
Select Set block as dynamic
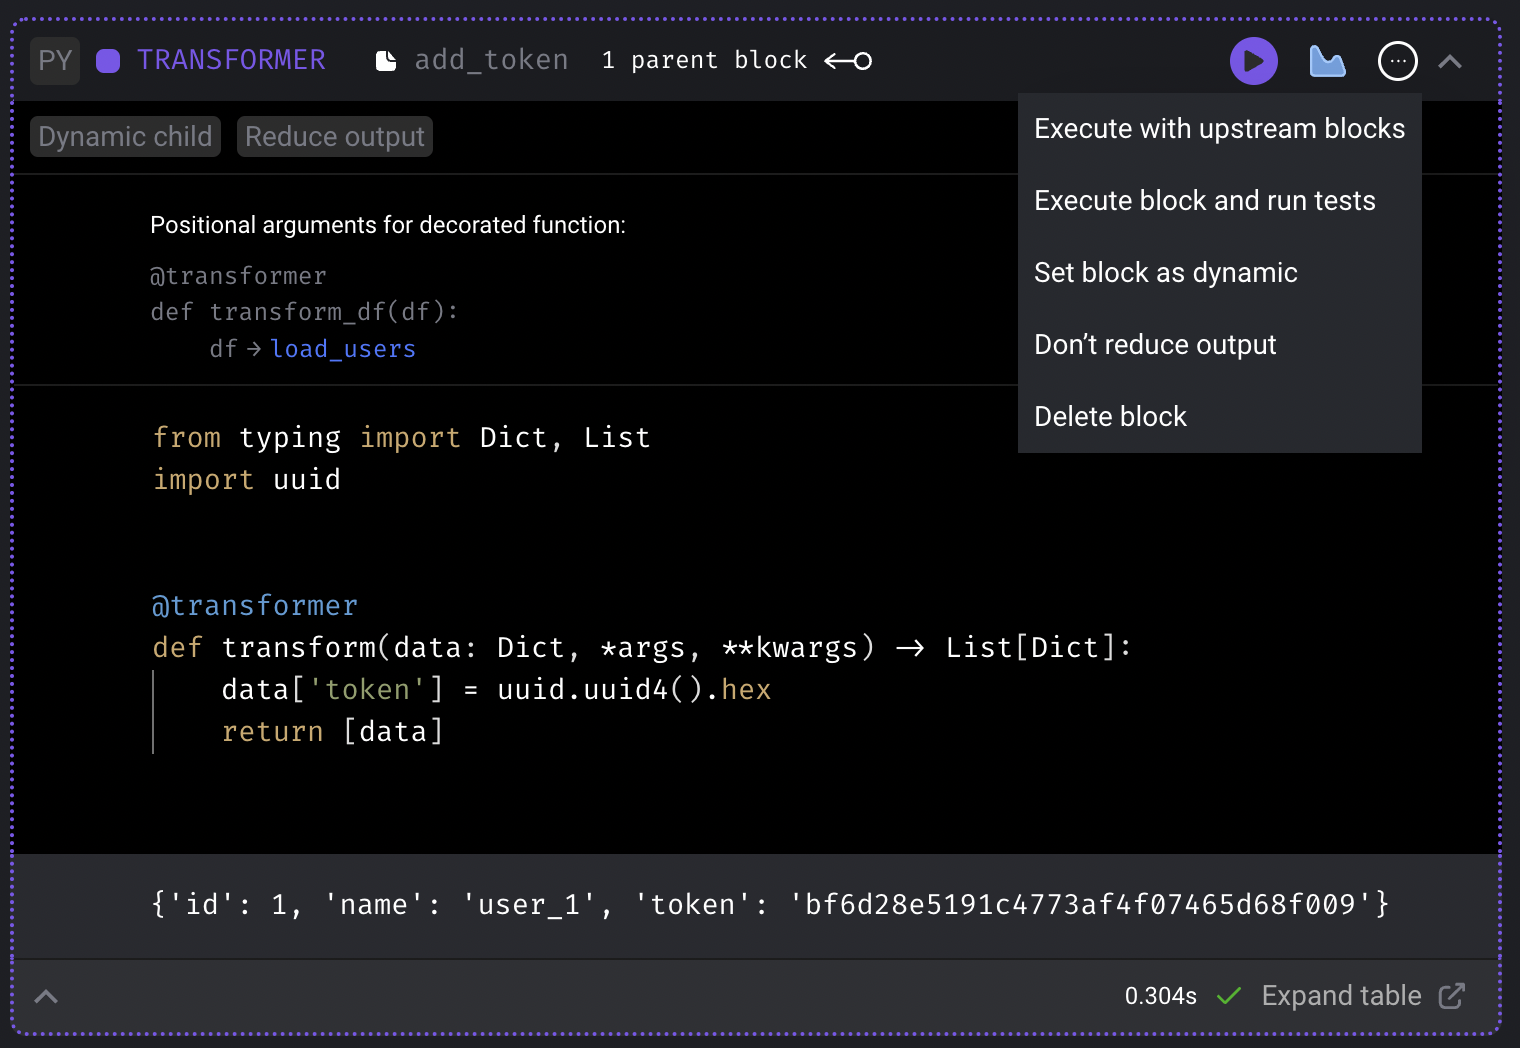1219,273
